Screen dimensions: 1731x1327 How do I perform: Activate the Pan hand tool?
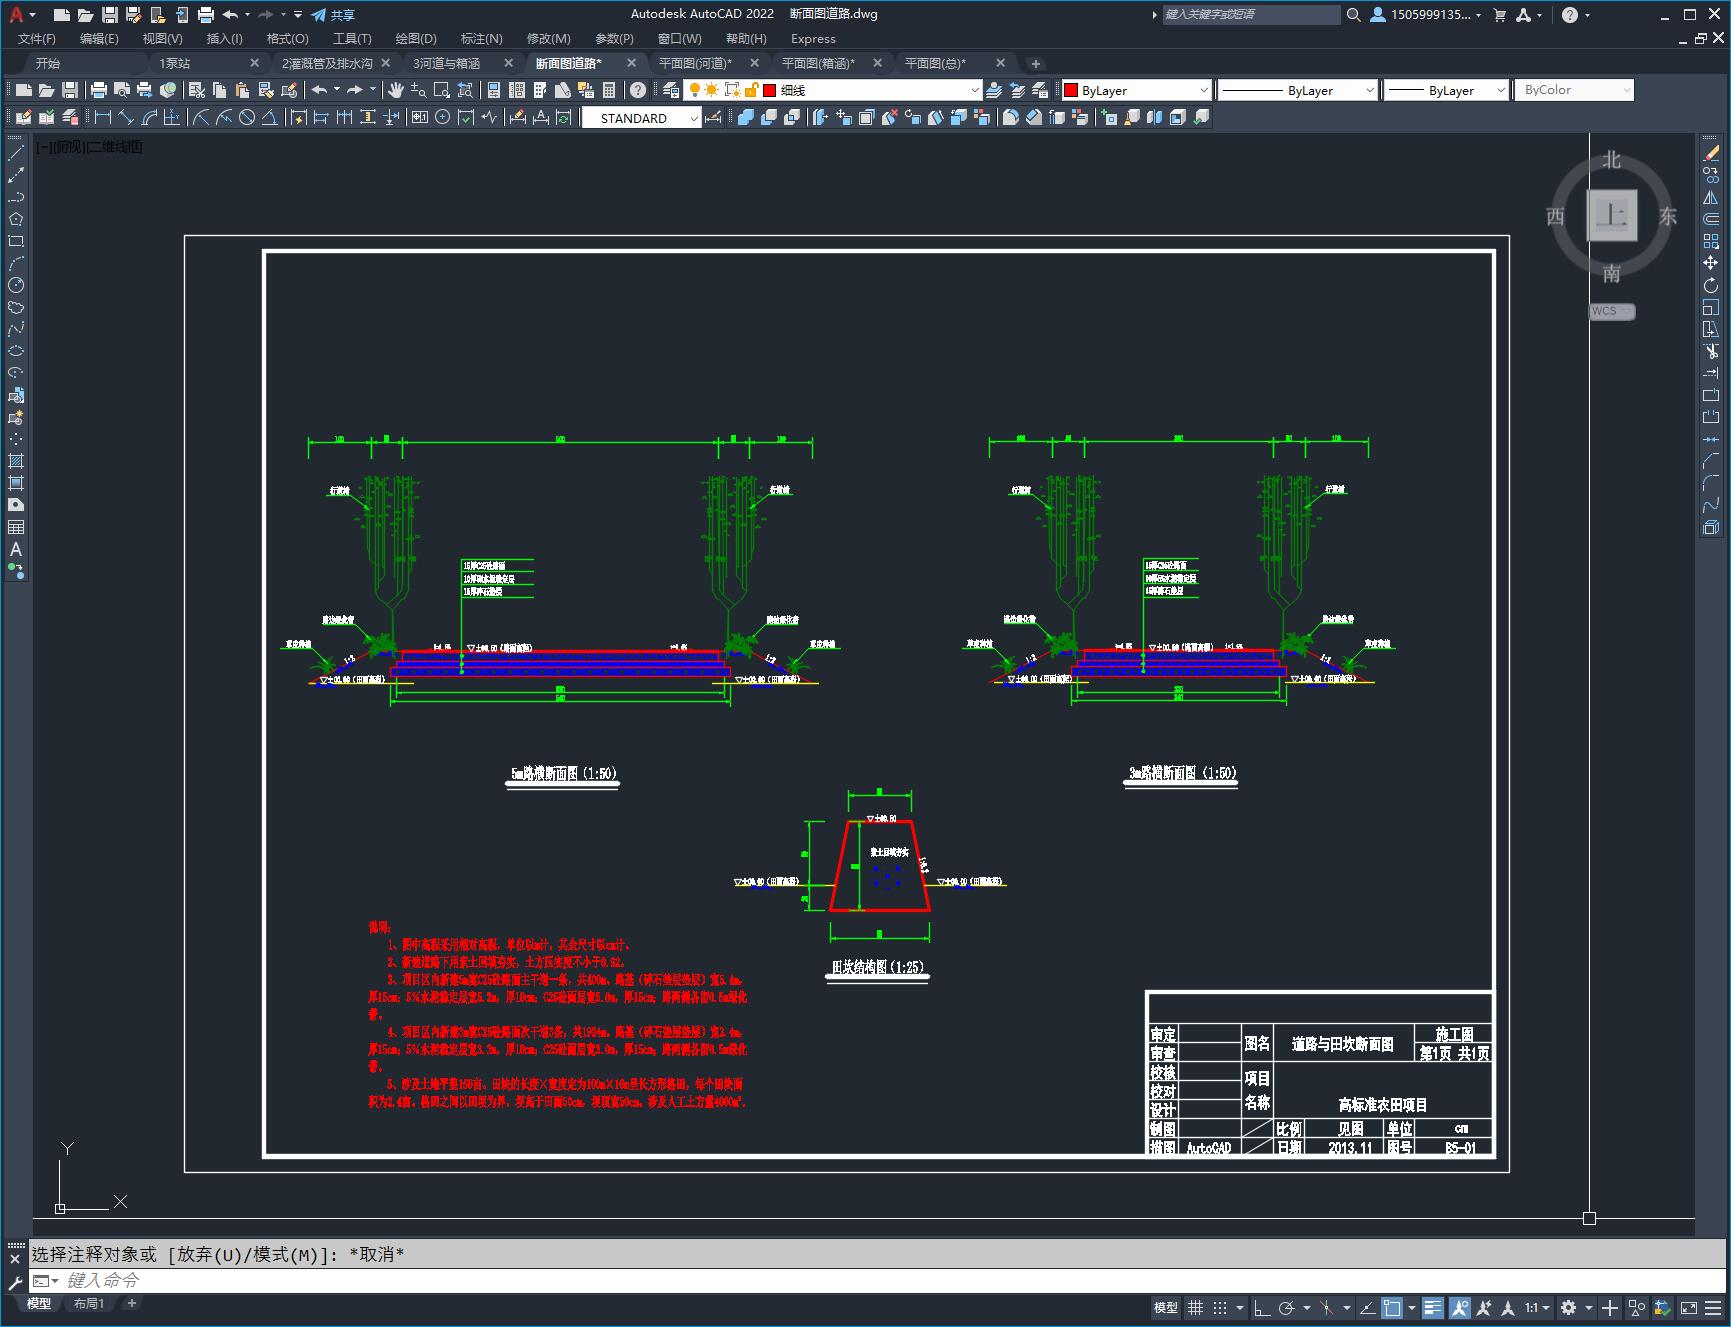tap(396, 90)
